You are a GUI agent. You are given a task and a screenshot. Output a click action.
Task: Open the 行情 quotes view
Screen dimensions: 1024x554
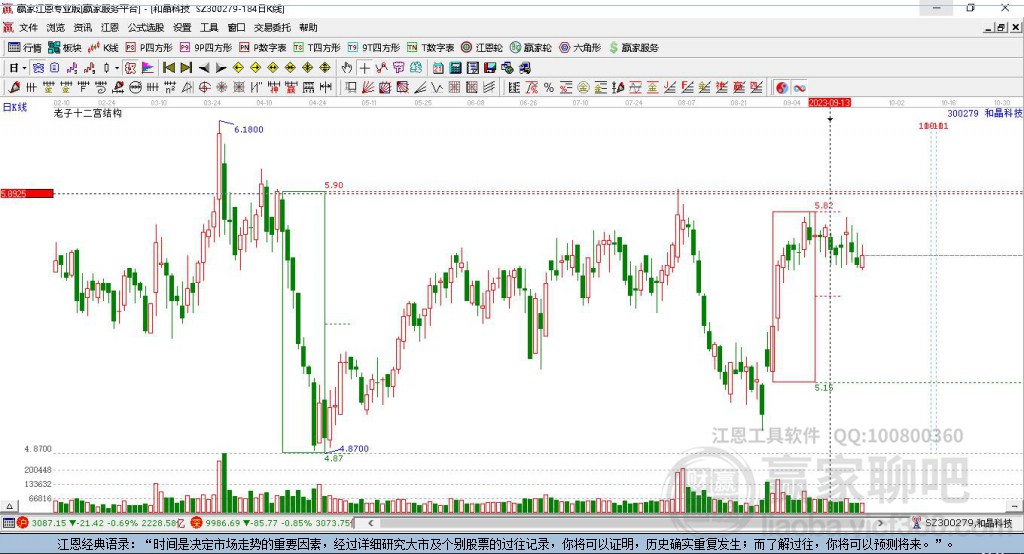click(25, 47)
